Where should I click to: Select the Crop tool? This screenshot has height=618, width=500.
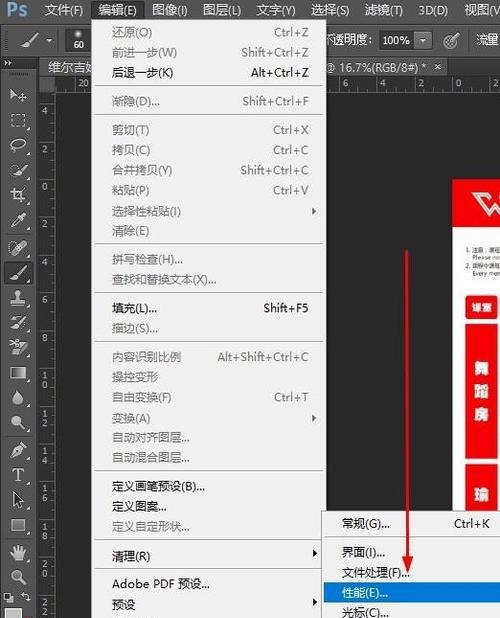pyautogui.click(x=18, y=195)
